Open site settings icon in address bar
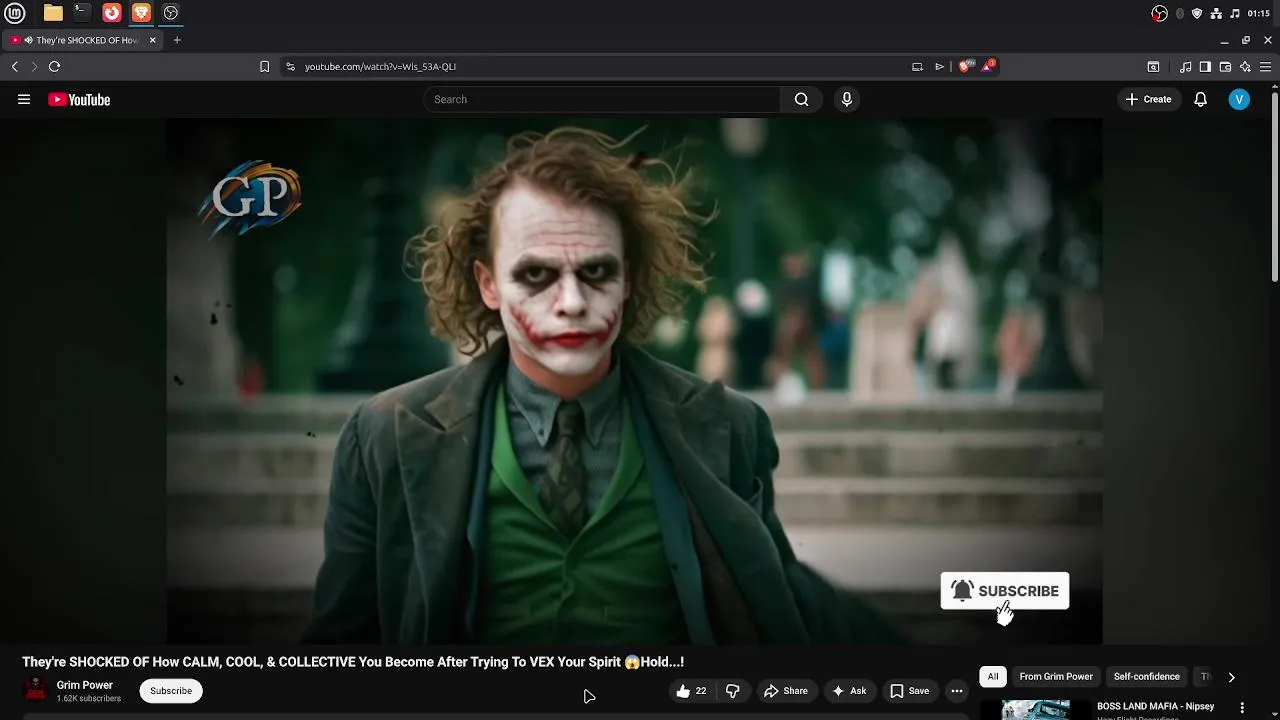The image size is (1280, 720). 290,66
